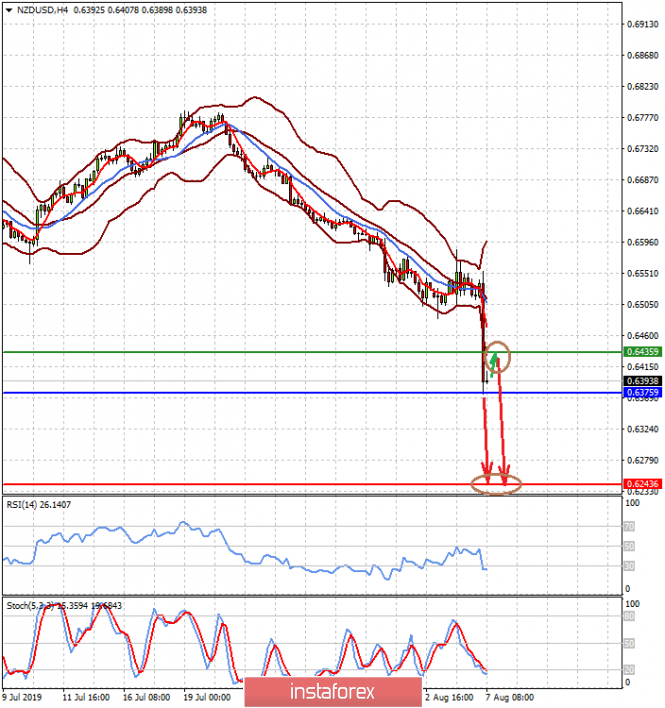Click the triangle arrow beside NZDUSD,H4 title
The image size is (665, 708).
pos(8,8)
